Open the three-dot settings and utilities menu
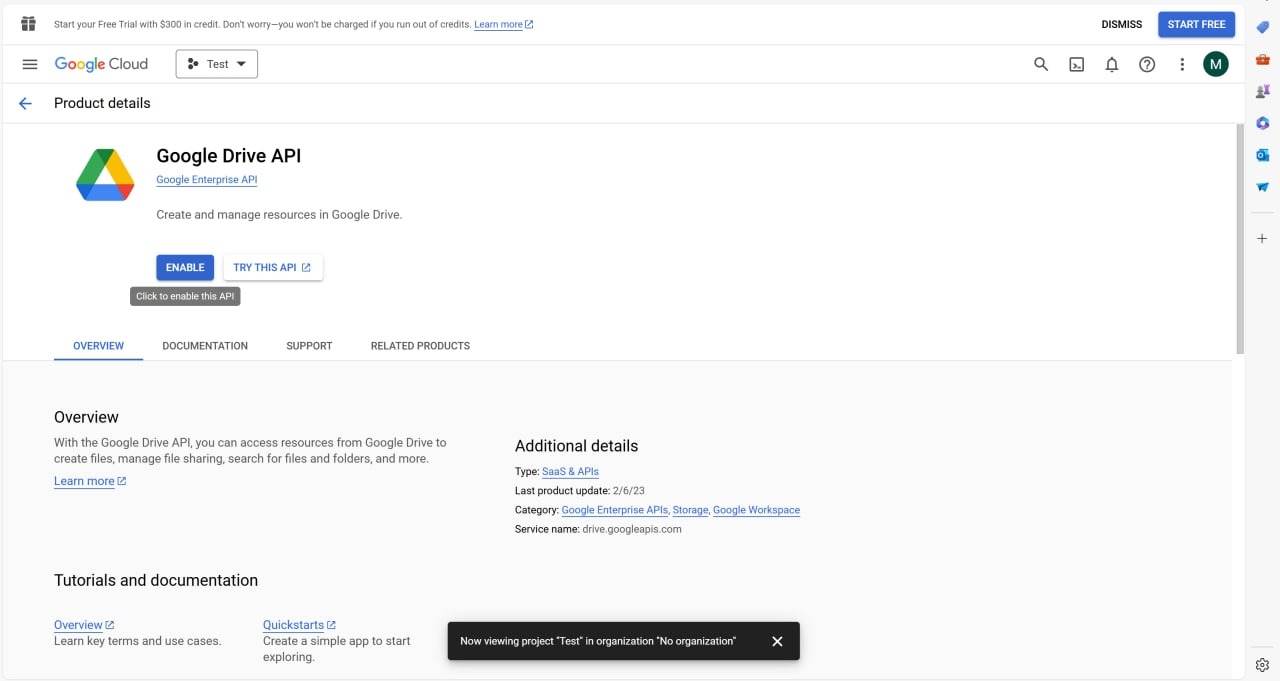The width and height of the screenshot is (1280, 681). pos(1182,64)
